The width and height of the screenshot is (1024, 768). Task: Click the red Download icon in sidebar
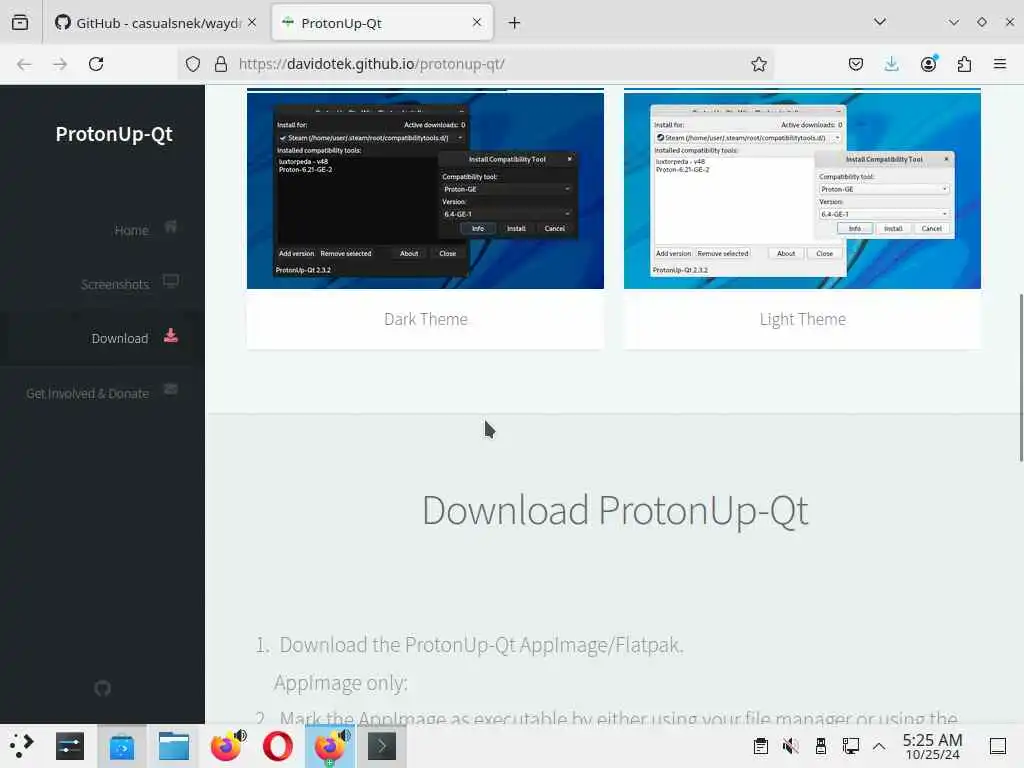(x=170, y=335)
